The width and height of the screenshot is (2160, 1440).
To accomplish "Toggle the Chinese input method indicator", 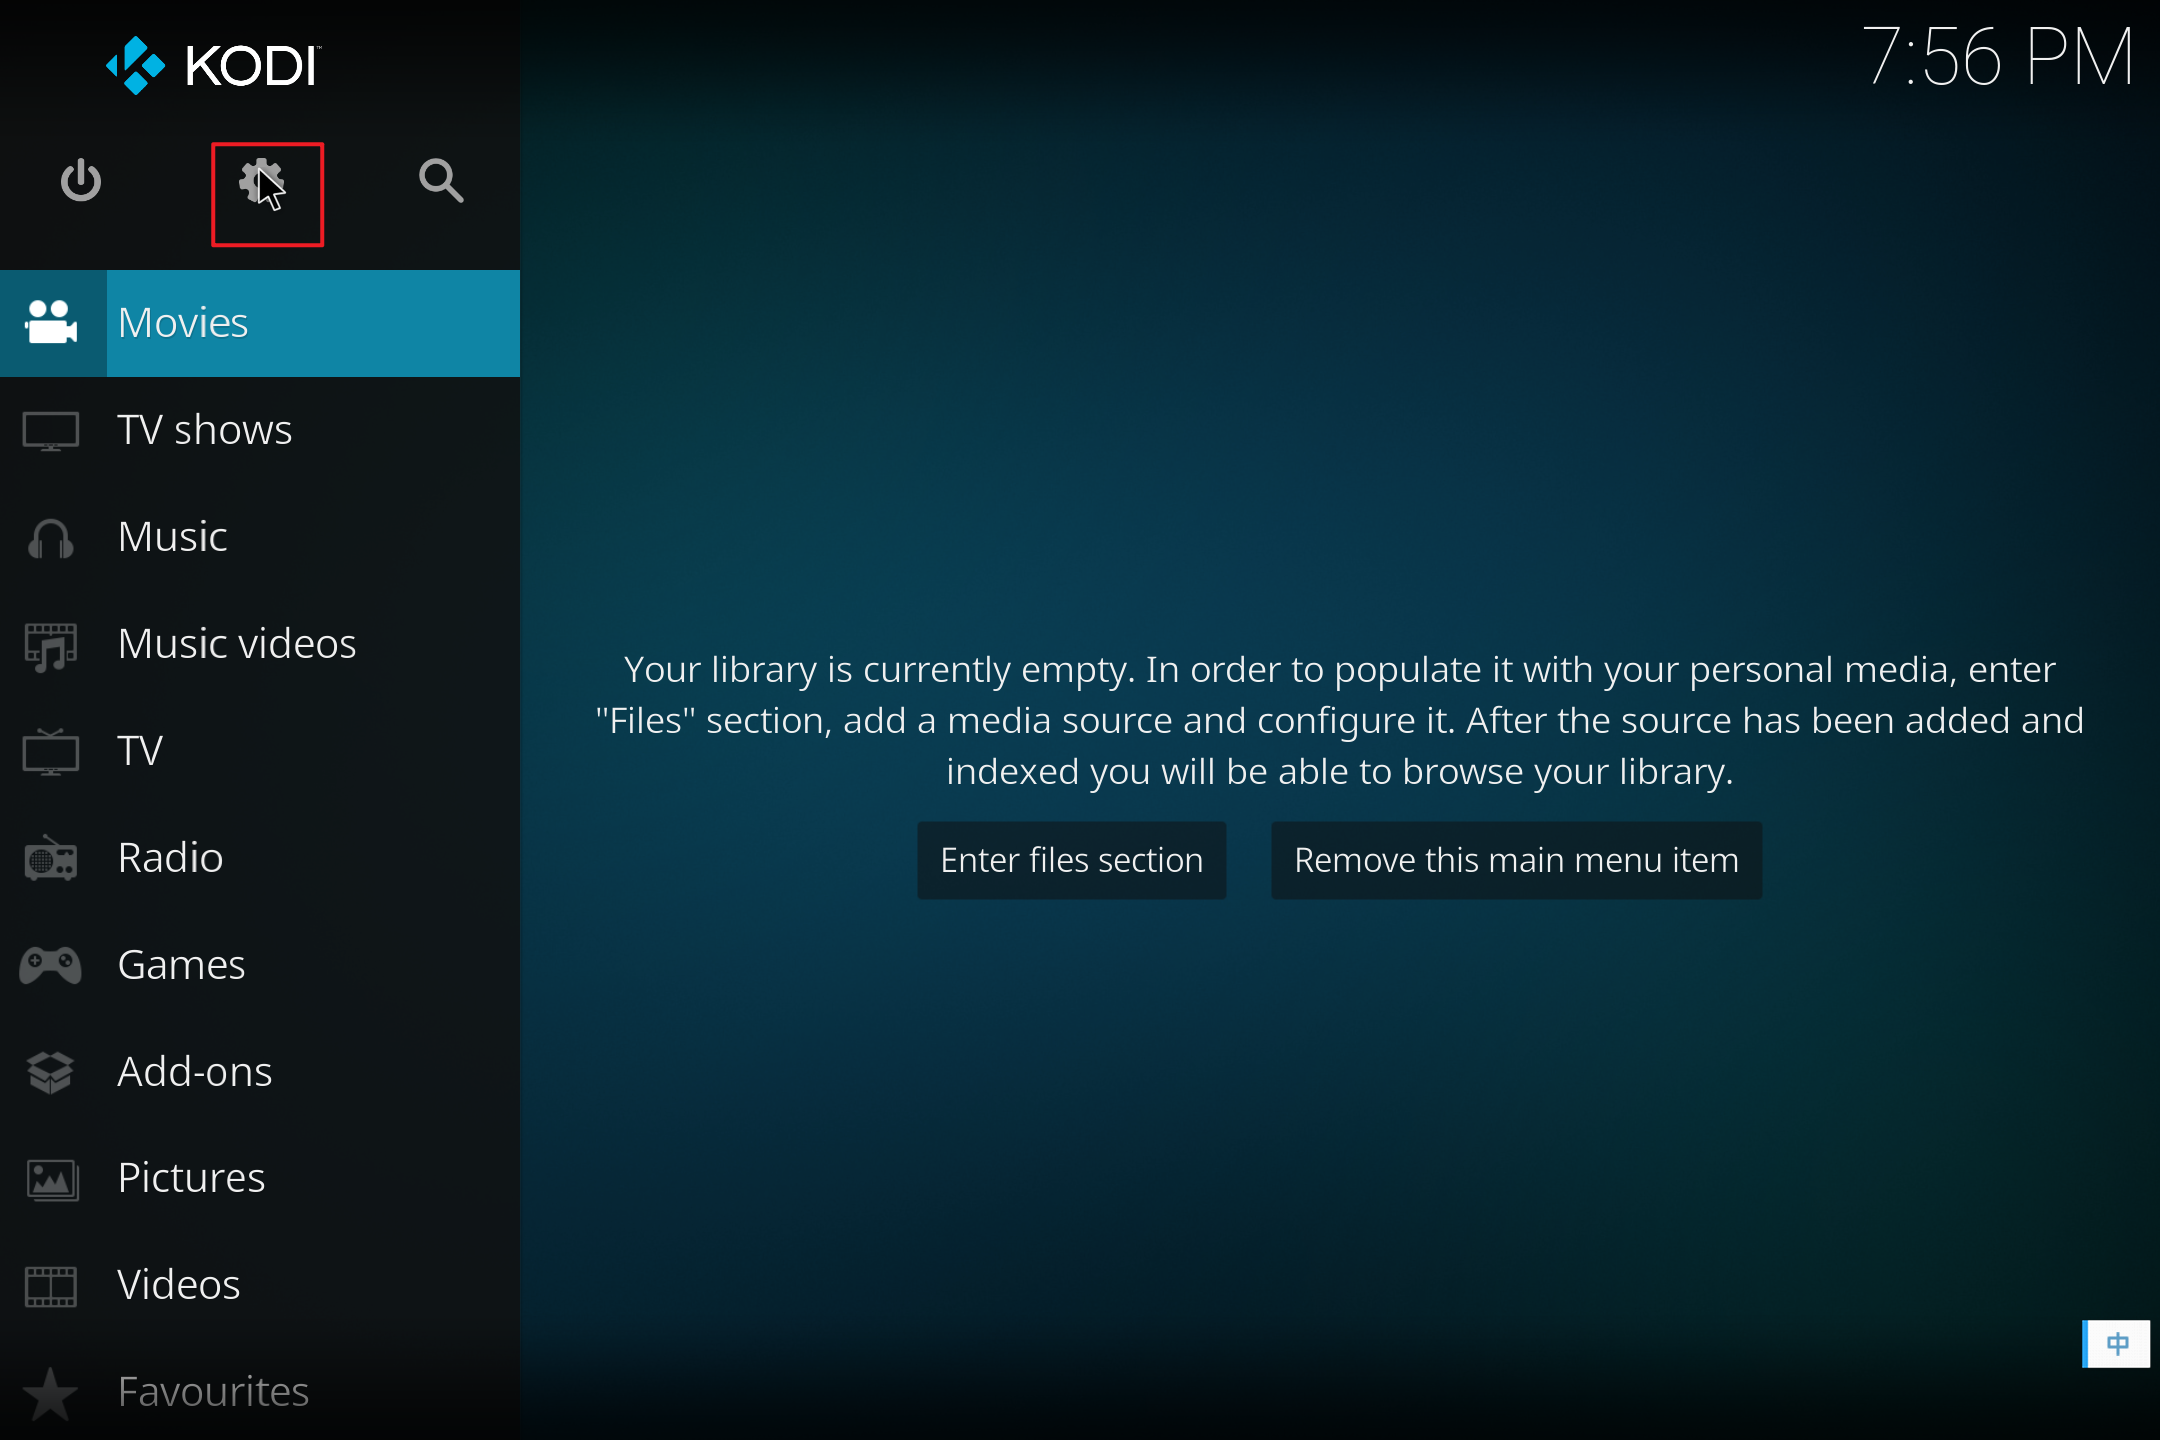I will click(2116, 1343).
